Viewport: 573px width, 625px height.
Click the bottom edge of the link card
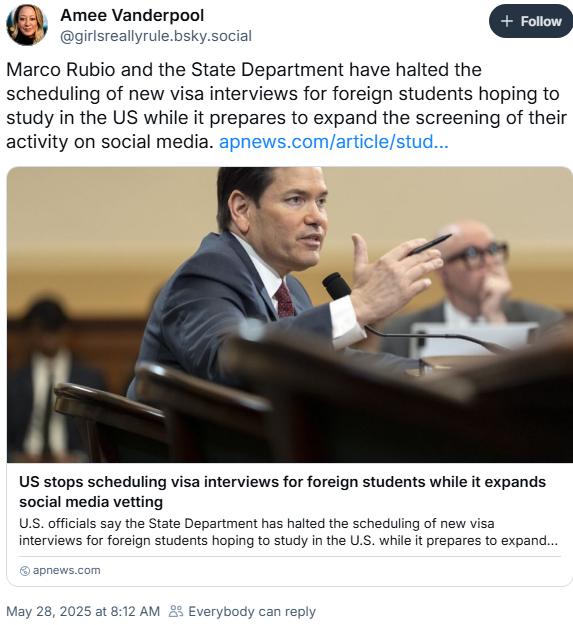290,585
